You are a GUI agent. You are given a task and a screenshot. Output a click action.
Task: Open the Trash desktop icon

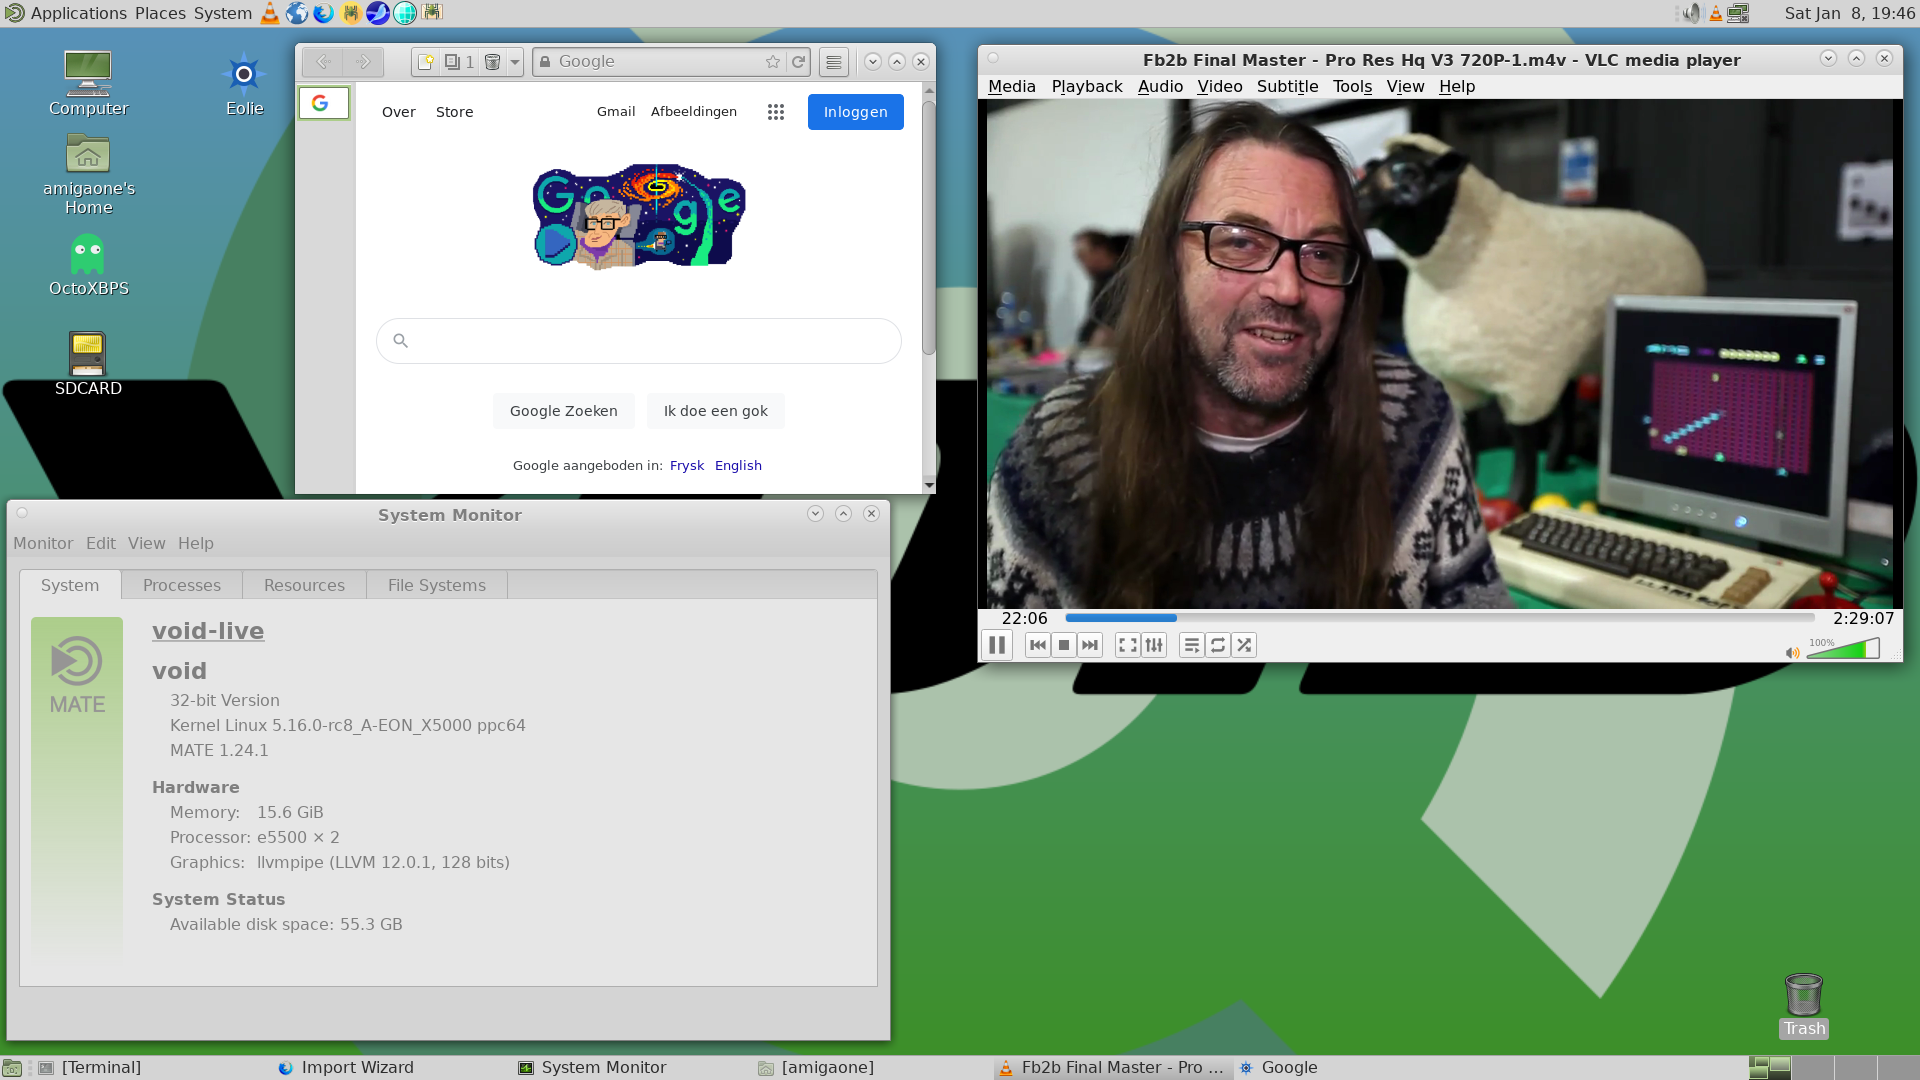(x=1804, y=1006)
